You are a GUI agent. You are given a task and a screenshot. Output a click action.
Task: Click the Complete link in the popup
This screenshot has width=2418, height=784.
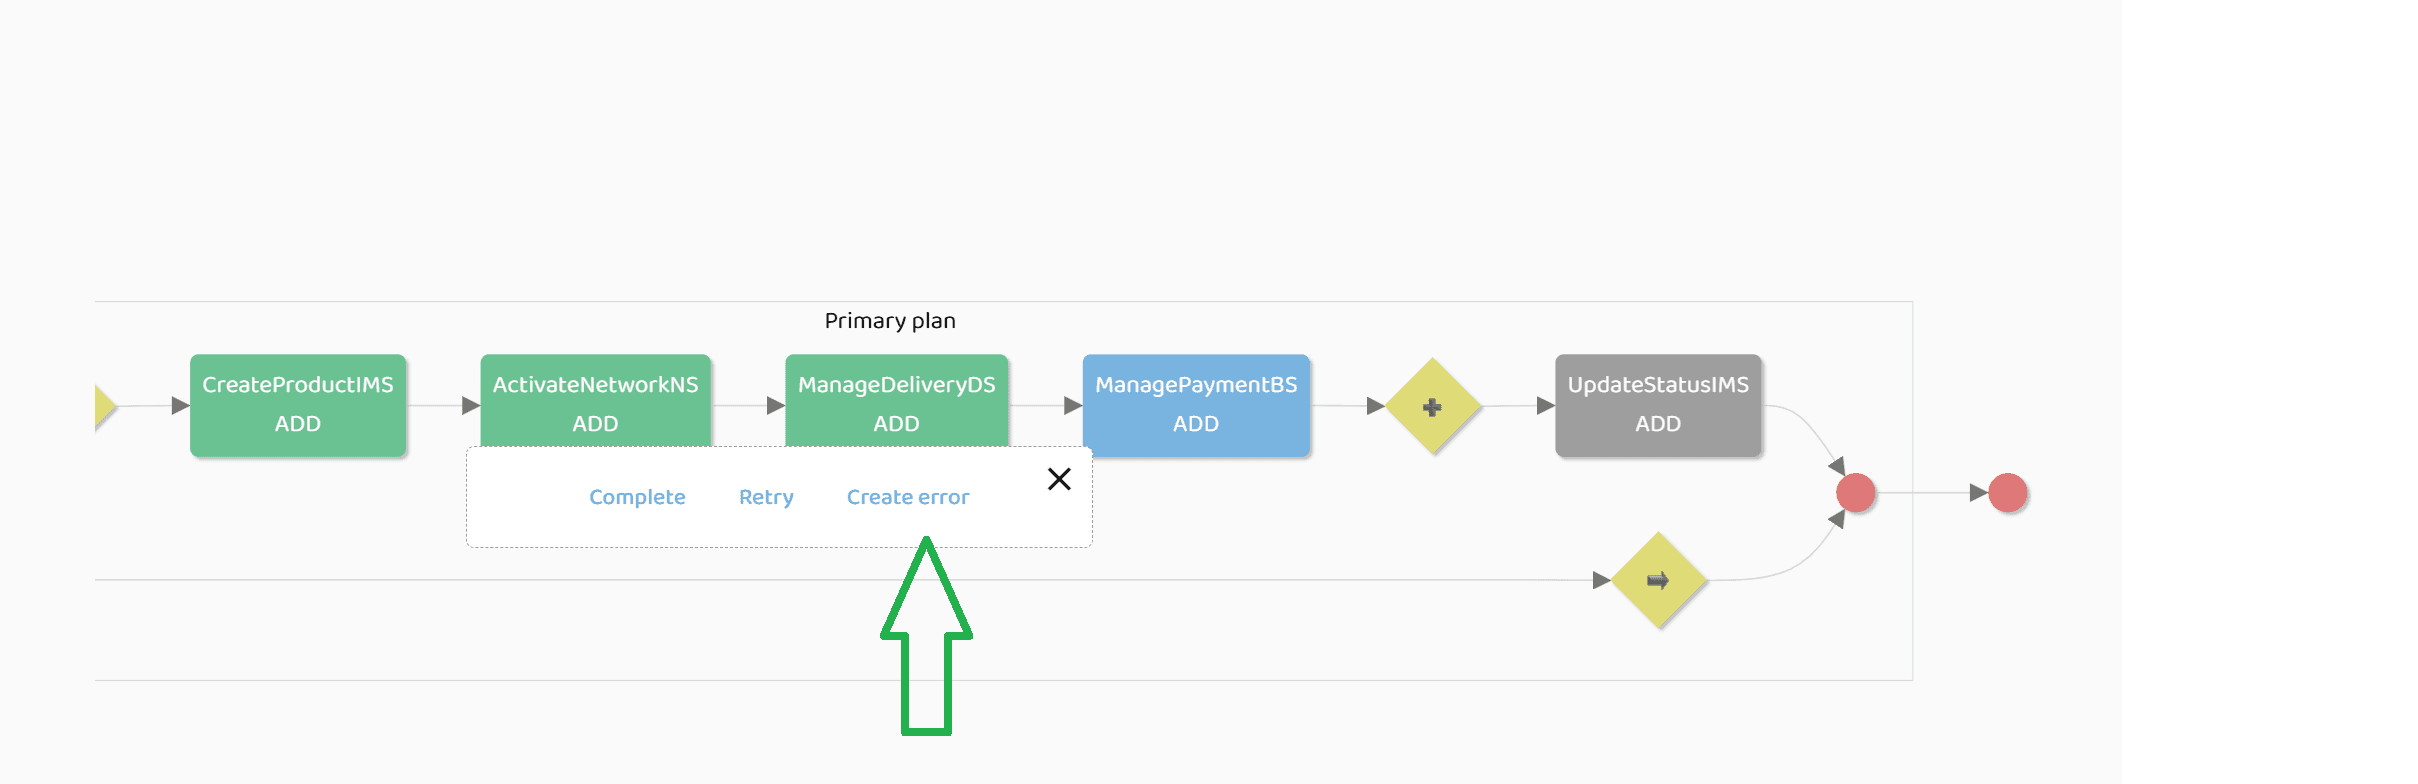pyautogui.click(x=637, y=497)
